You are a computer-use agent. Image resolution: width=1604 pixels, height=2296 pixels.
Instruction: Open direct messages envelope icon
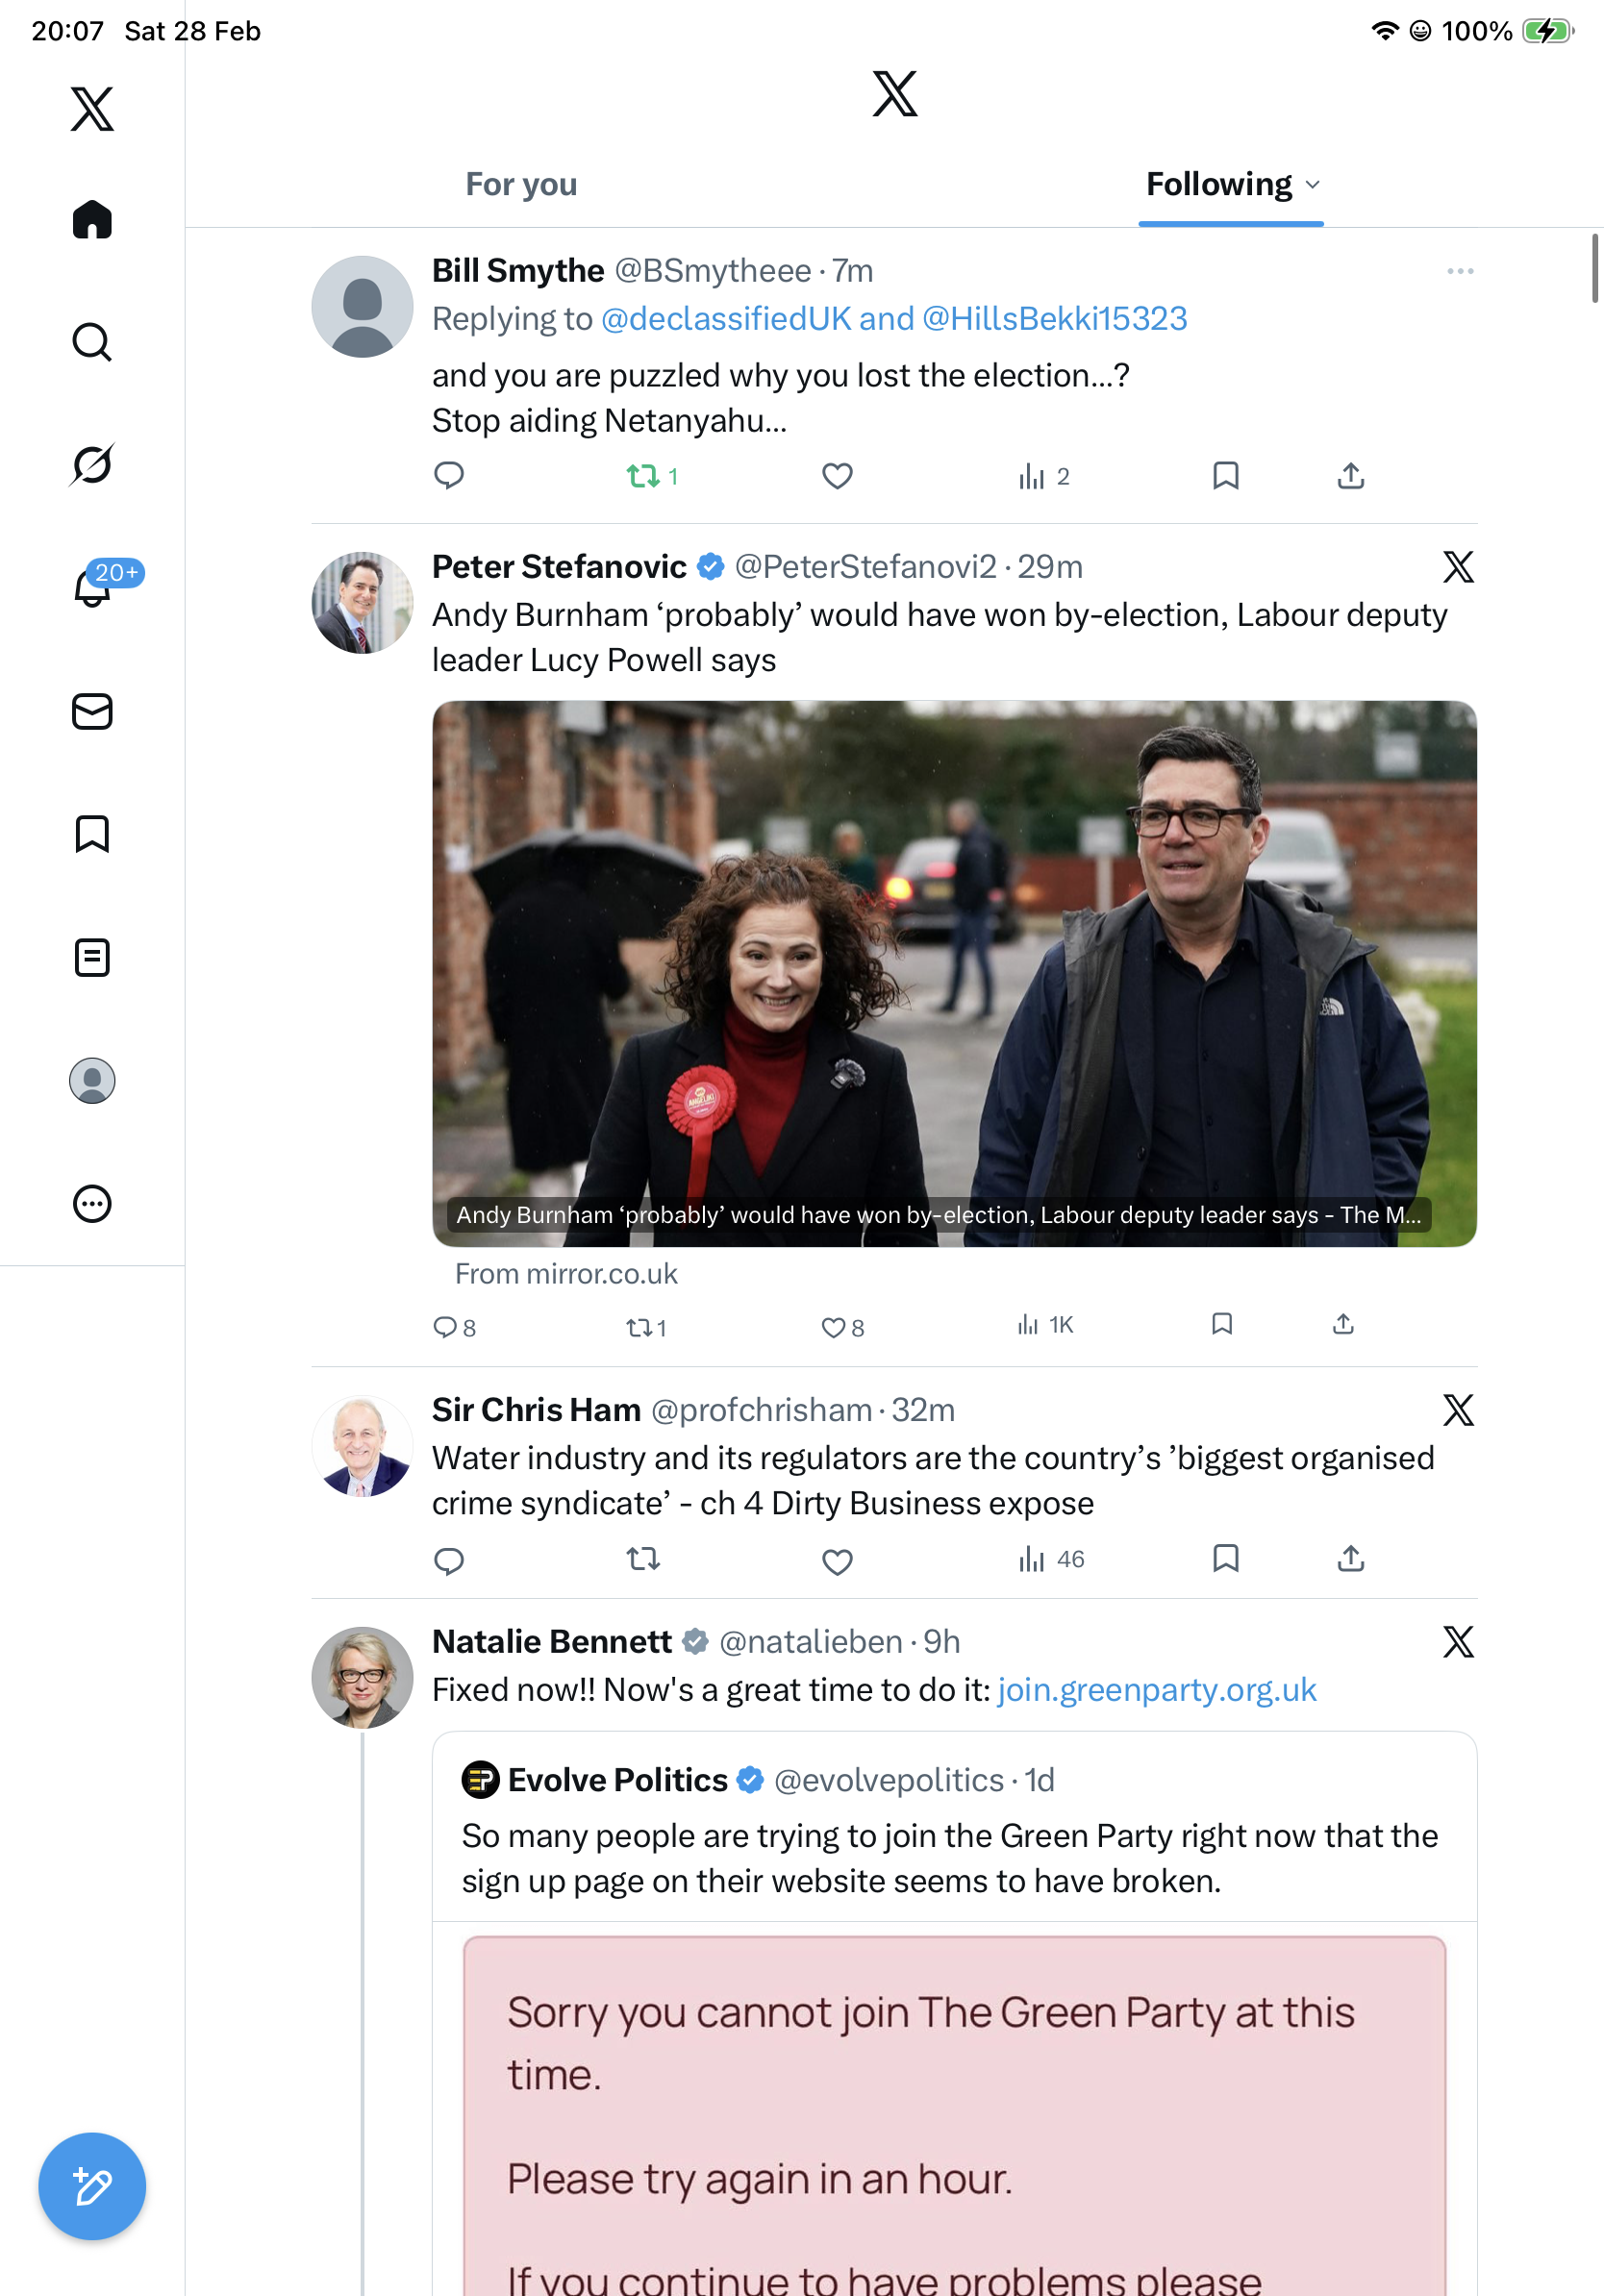pyautogui.click(x=92, y=711)
